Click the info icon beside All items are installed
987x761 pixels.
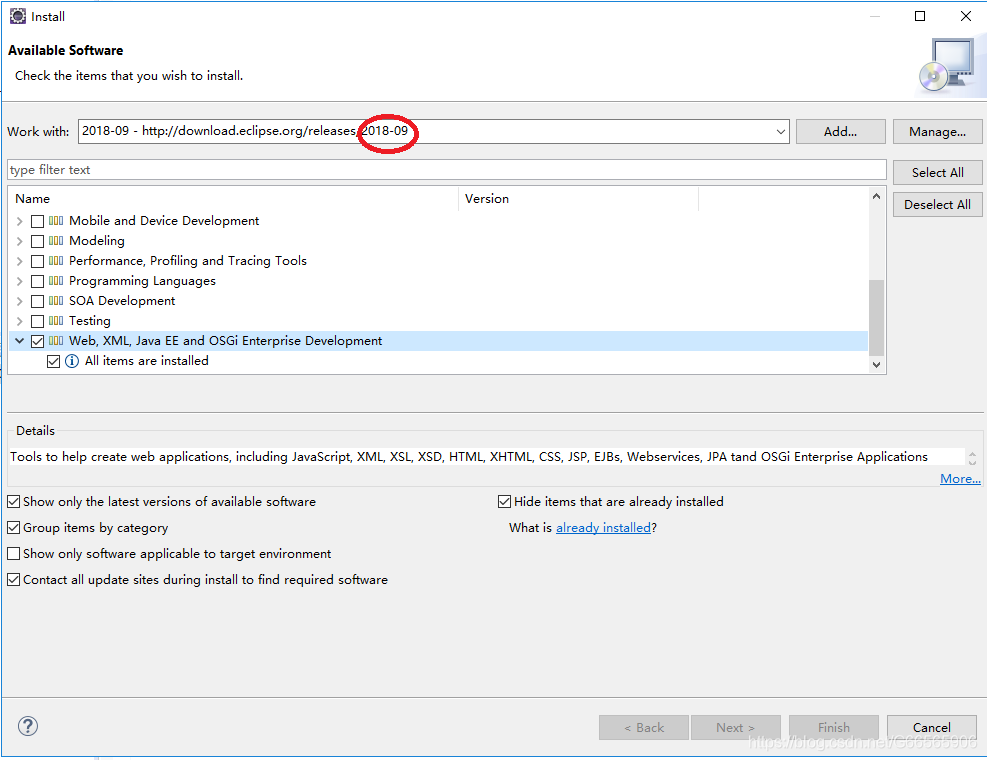(x=72, y=361)
